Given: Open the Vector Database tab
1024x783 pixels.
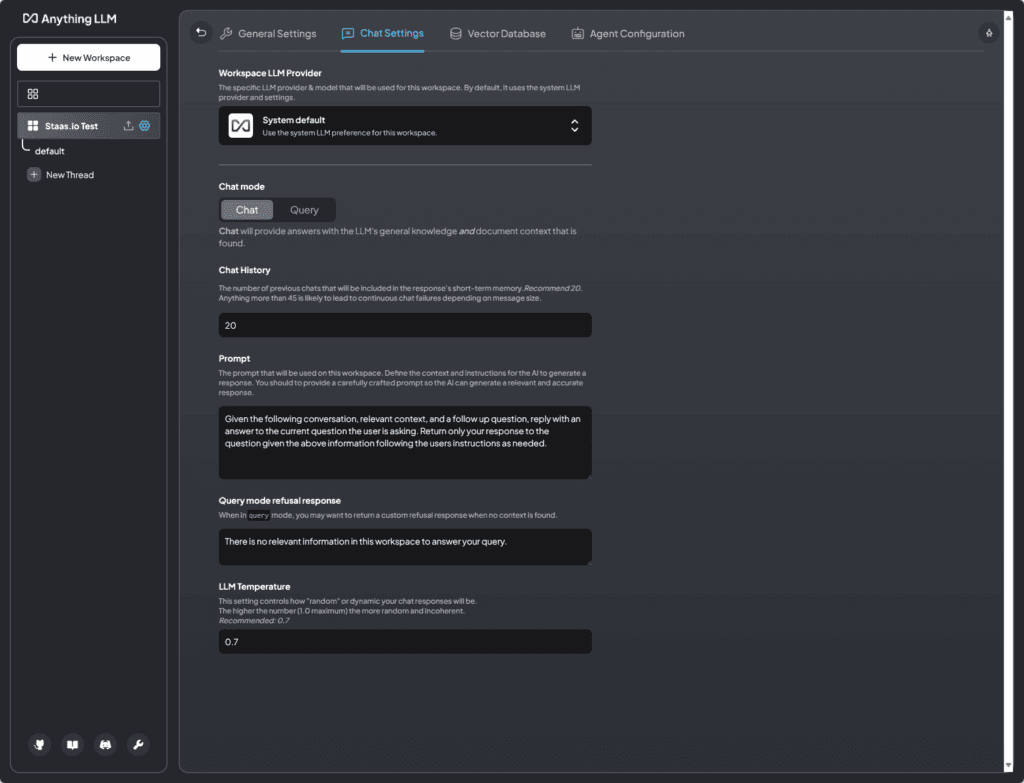Looking at the screenshot, I should (x=498, y=33).
